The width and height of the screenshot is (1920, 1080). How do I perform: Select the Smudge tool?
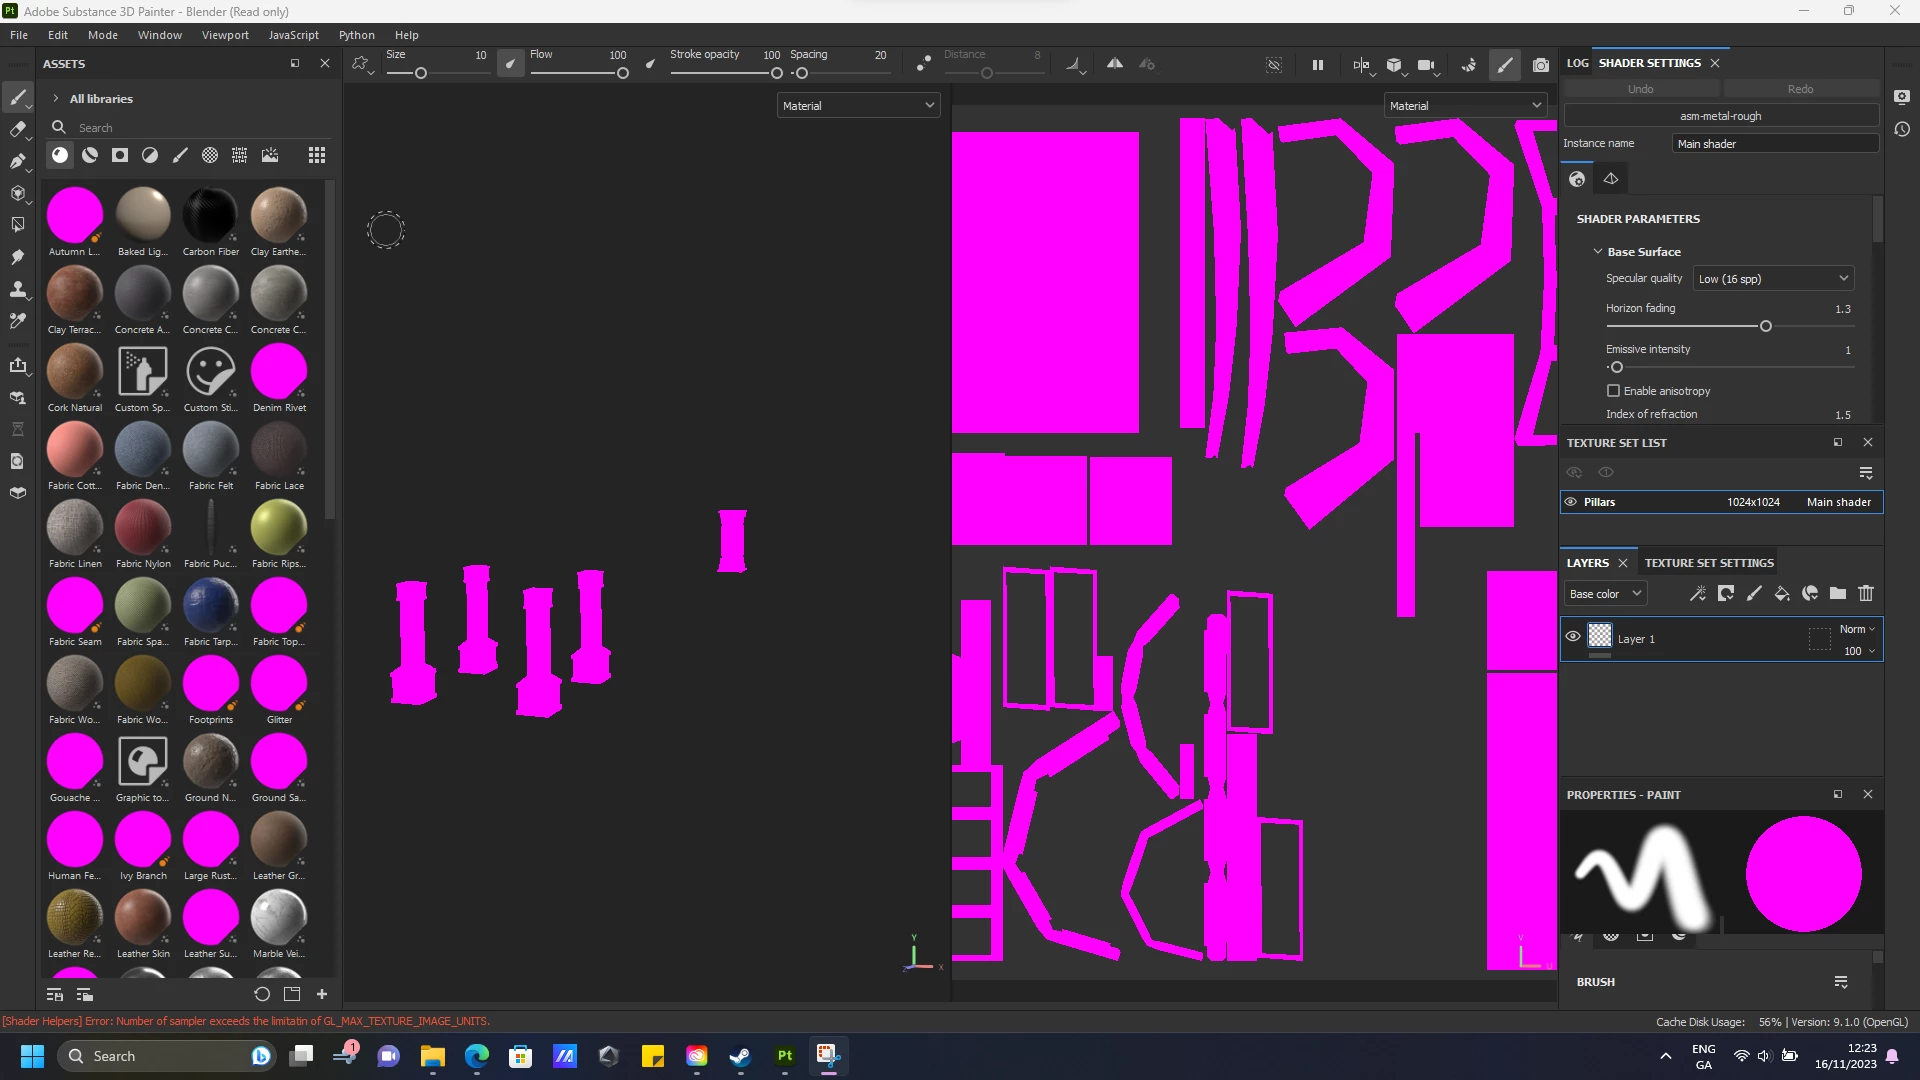[17, 257]
